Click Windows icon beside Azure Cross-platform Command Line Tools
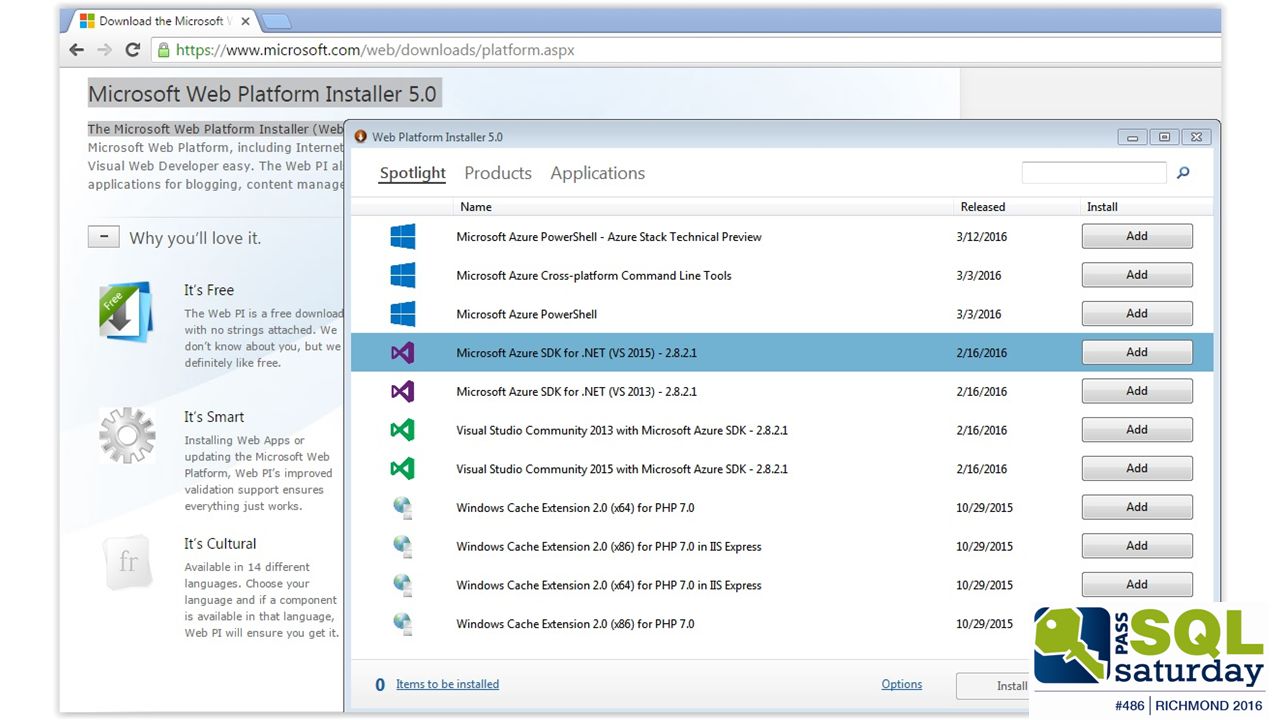This screenshot has height=720, width=1280. [x=403, y=275]
